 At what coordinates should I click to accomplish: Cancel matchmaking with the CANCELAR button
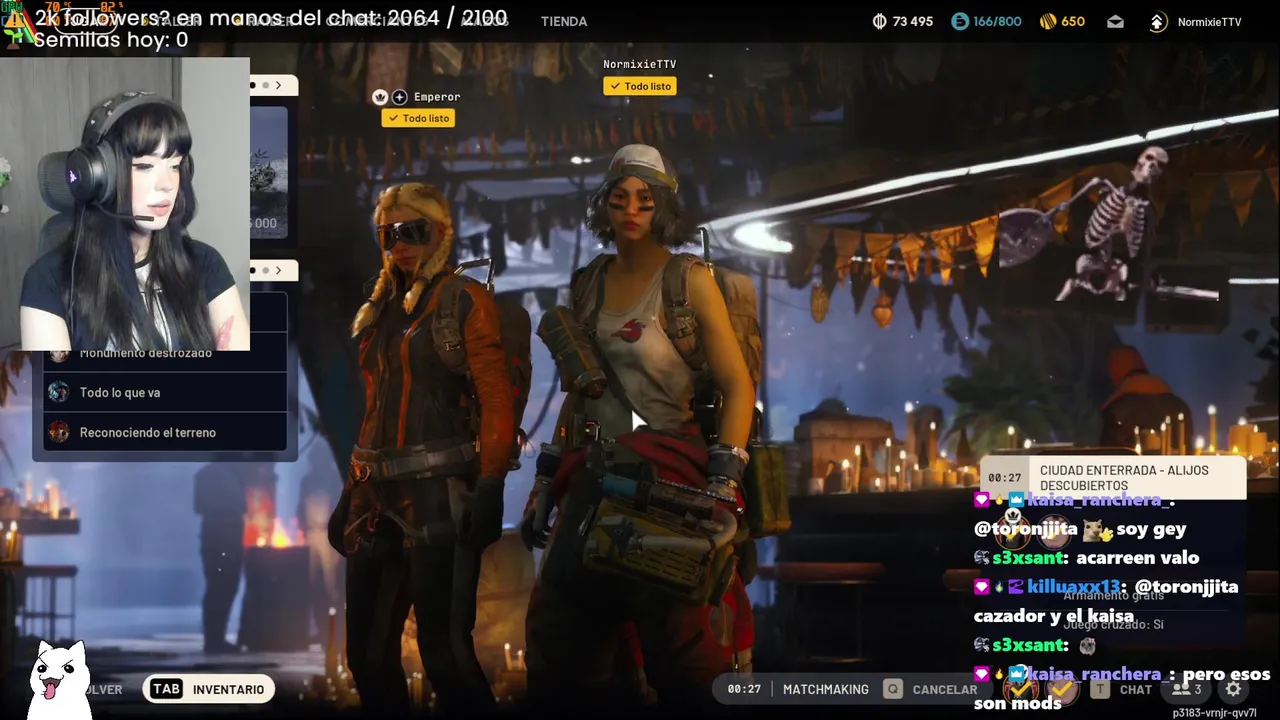click(945, 689)
